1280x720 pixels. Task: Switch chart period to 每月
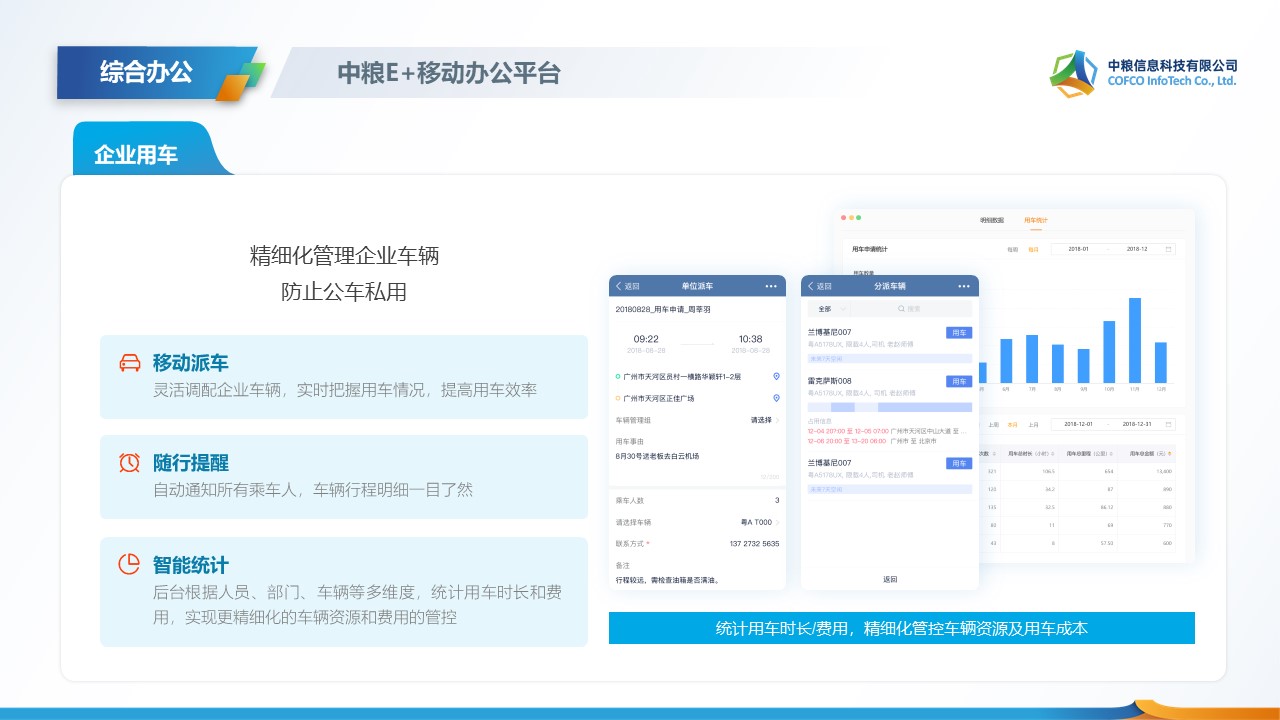pyautogui.click(x=1033, y=249)
